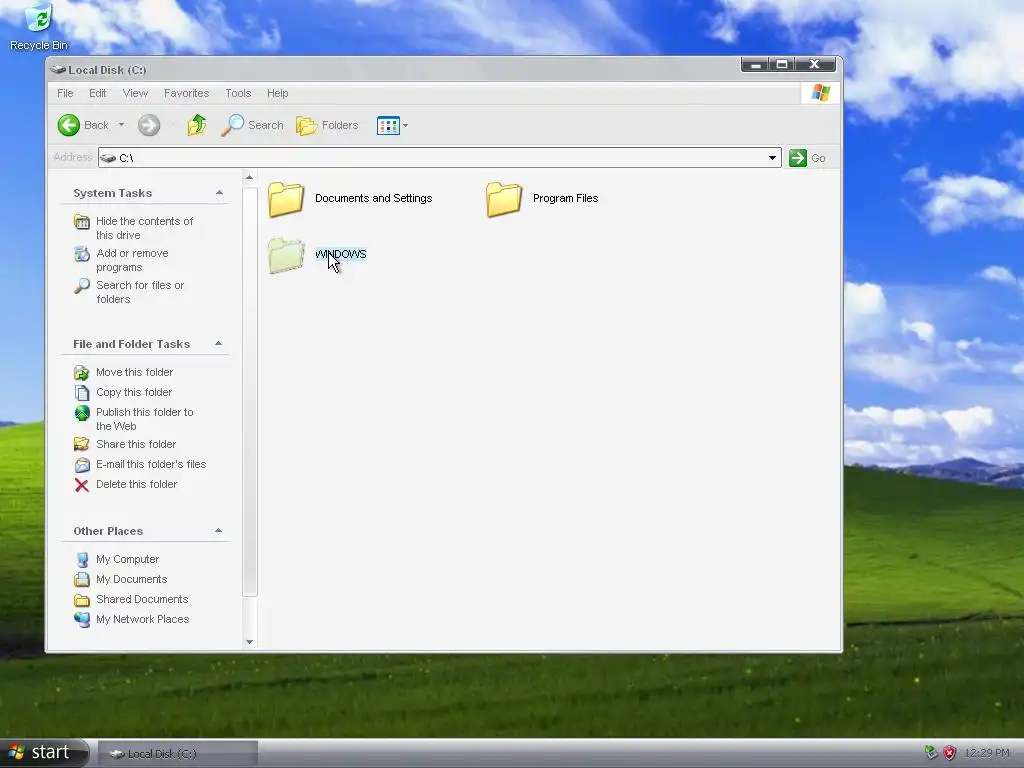Click the Move this folder icon

point(82,372)
